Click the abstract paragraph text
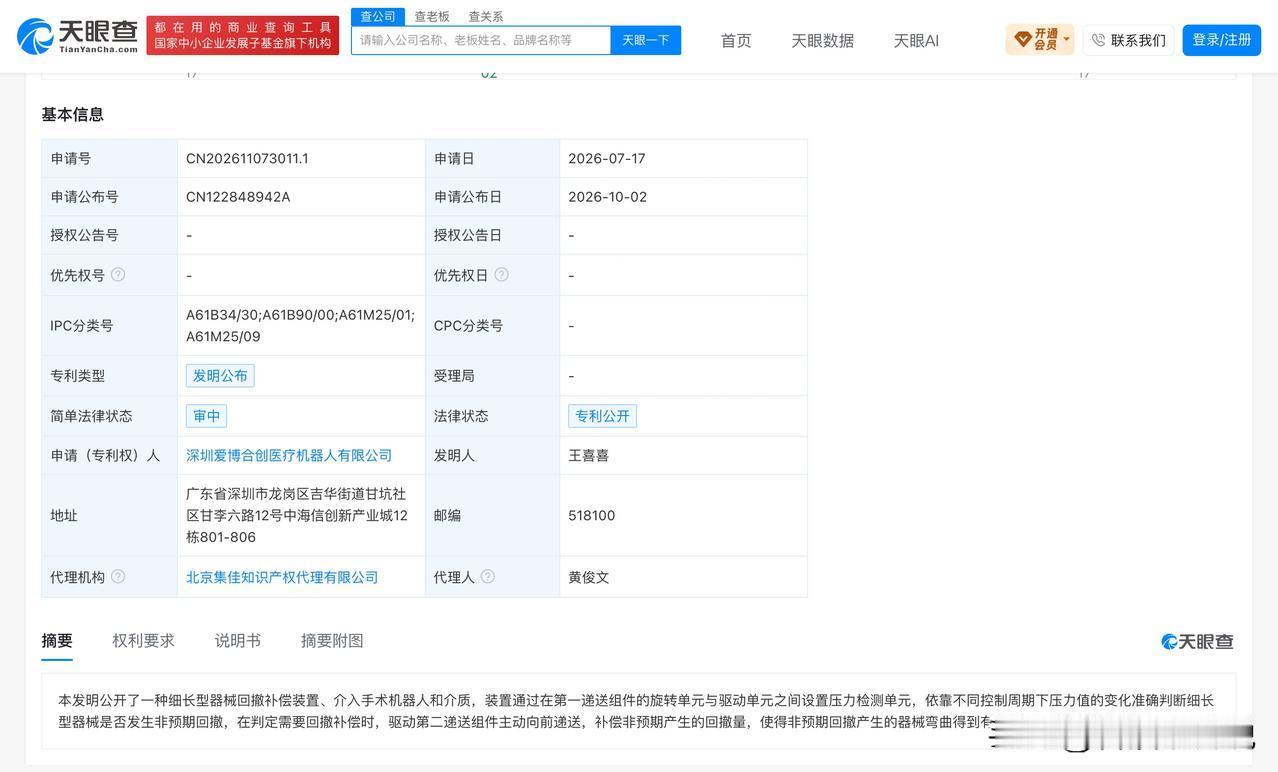Image resolution: width=1278 pixels, height=772 pixels. [x=638, y=711]
